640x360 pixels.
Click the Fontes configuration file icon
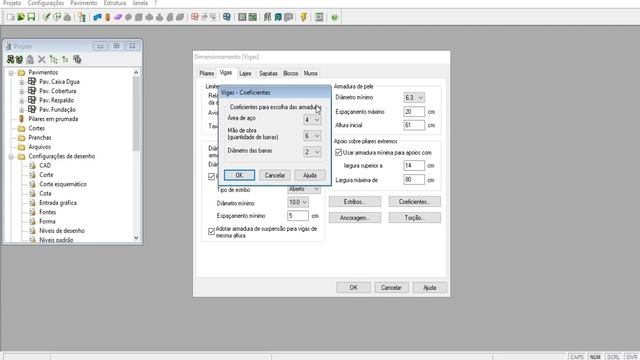click(x=32, y=212)
